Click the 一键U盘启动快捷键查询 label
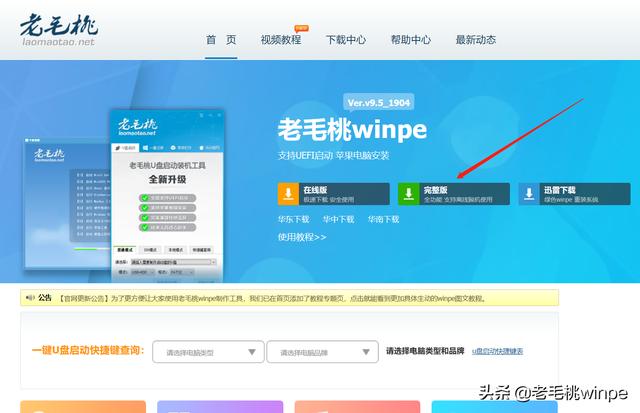 [x=88, y=350]
